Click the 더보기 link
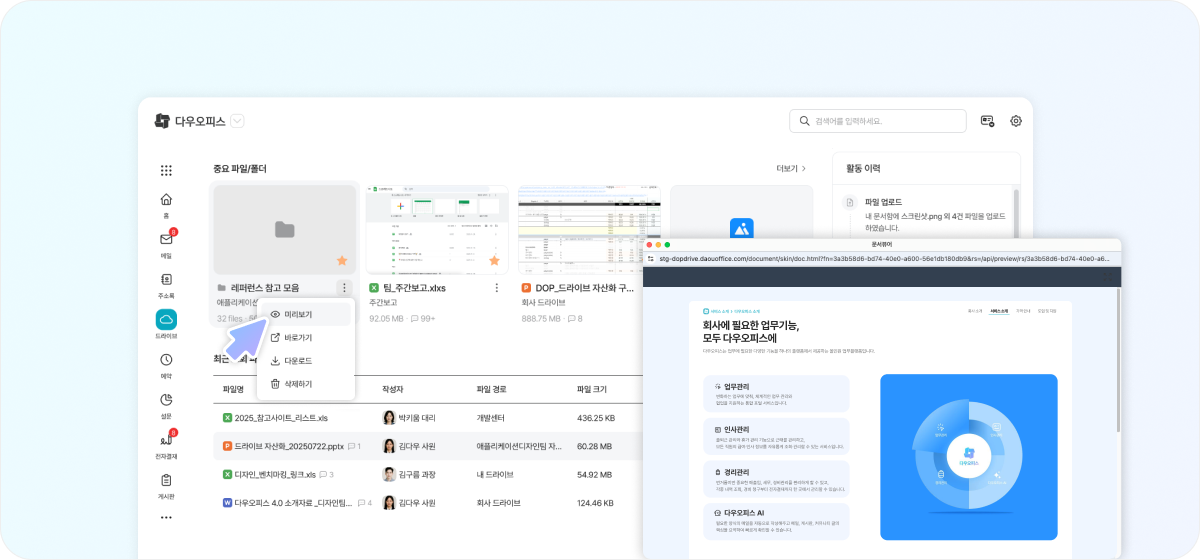Image resolution: width=1200 pixels, height=560 pixels. click(x=791, y=169)
